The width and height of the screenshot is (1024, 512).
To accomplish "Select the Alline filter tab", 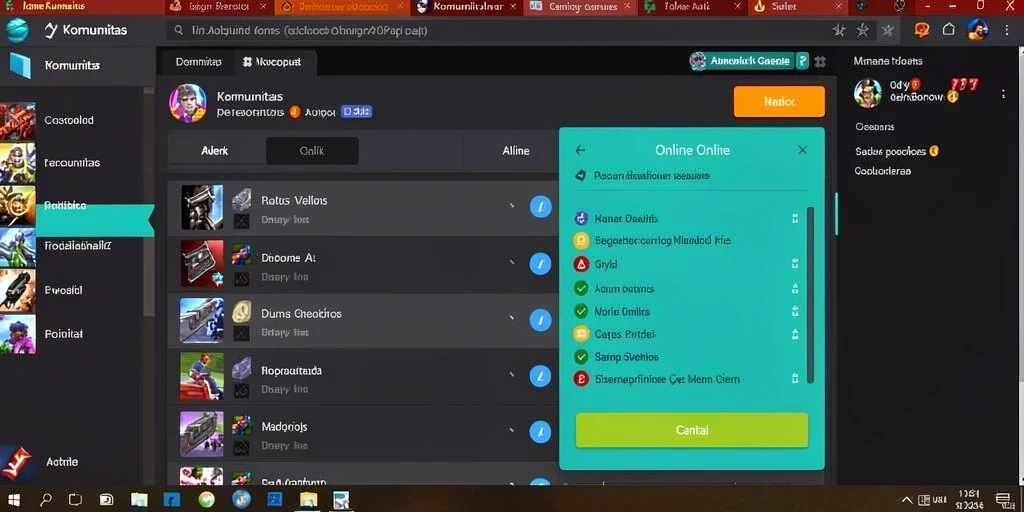I will (515, 151).
